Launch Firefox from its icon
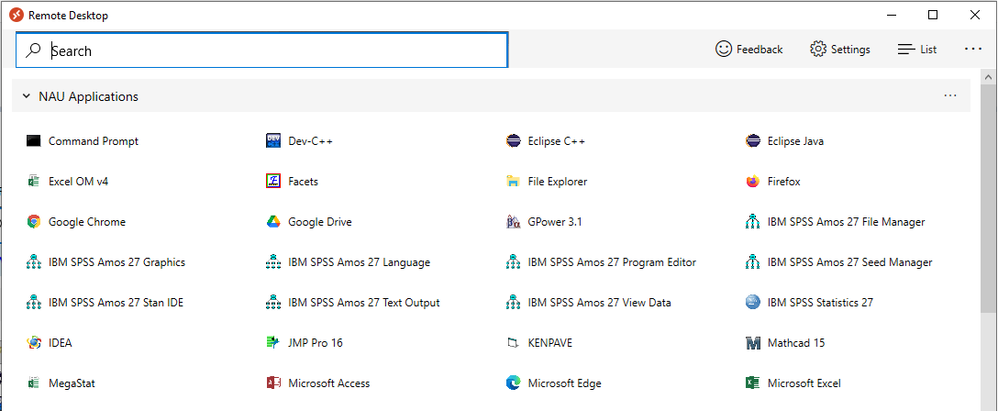Image resolution: width=998 pixels, height=411 pixels. (753, 181)
